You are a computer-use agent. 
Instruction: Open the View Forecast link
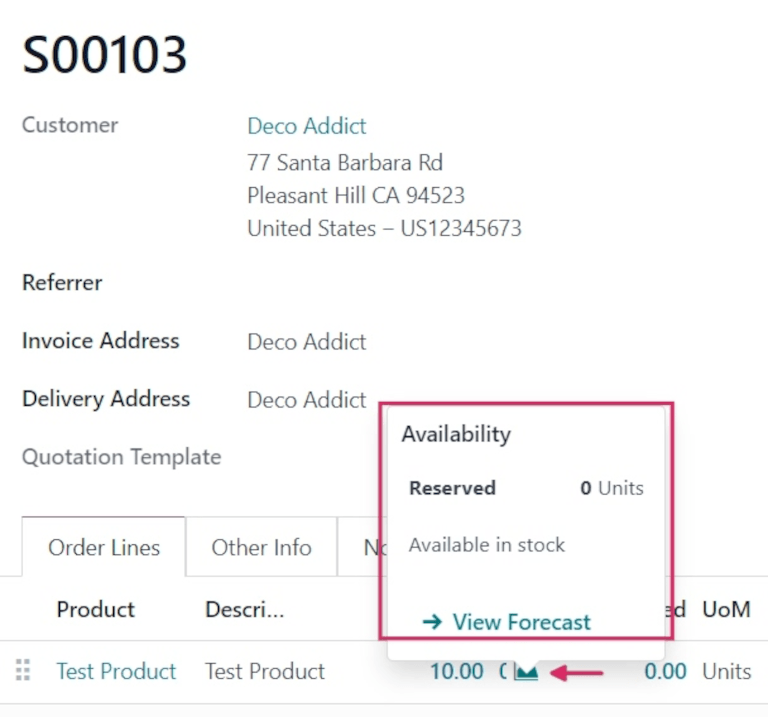point(507,622)
